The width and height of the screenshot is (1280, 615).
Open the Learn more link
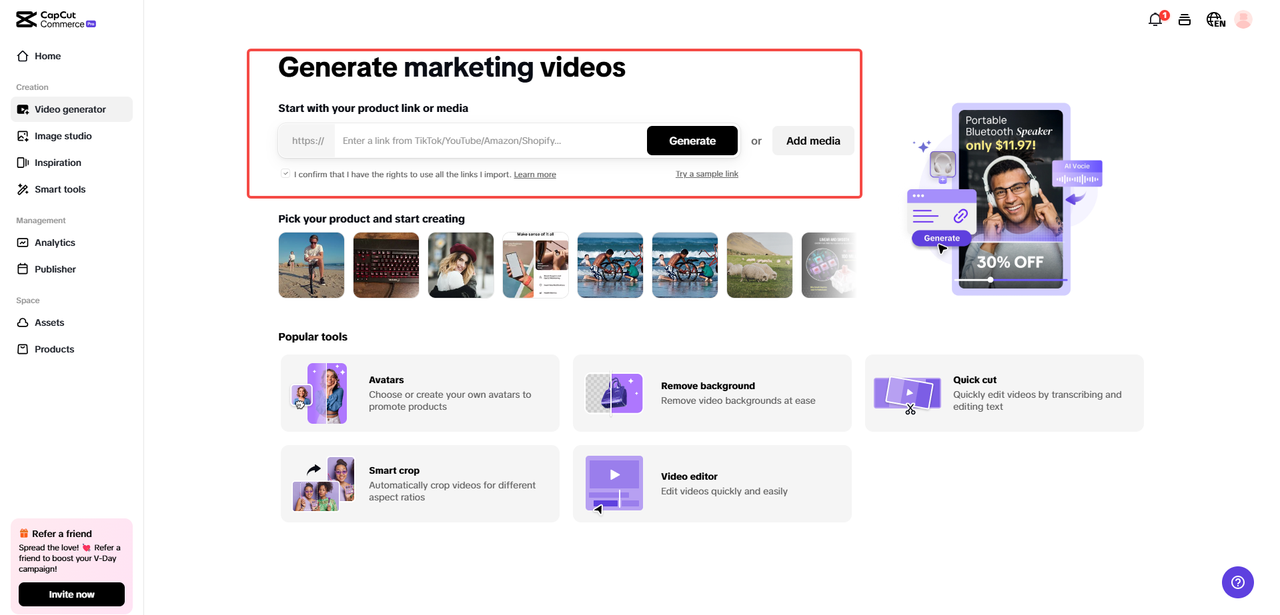tap(535, 174)
